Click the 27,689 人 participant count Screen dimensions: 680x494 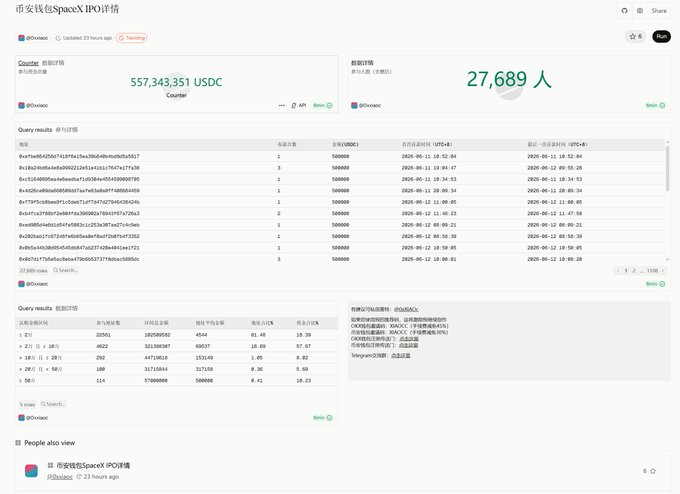point(509,79)
